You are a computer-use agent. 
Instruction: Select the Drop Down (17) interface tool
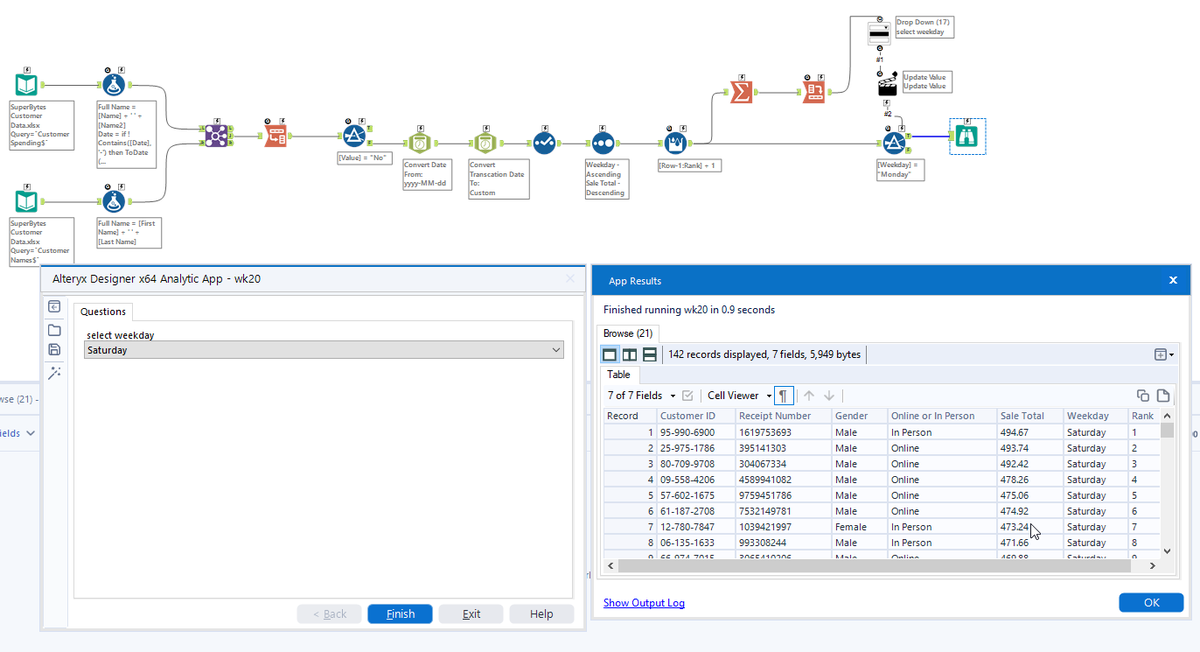(x=879, y=33)
